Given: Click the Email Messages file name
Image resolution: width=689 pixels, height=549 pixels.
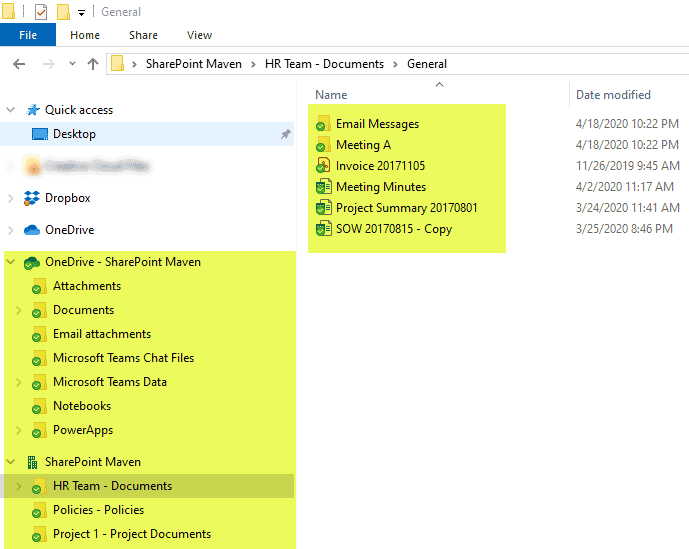Looking at the screenshot, I should pos(377,124).
